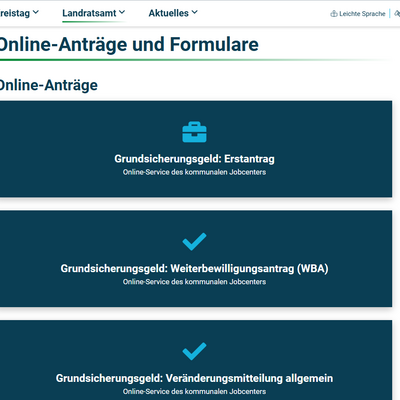Open the Aktuelles menu
This screenshot has height=400, width=400.
173,13
